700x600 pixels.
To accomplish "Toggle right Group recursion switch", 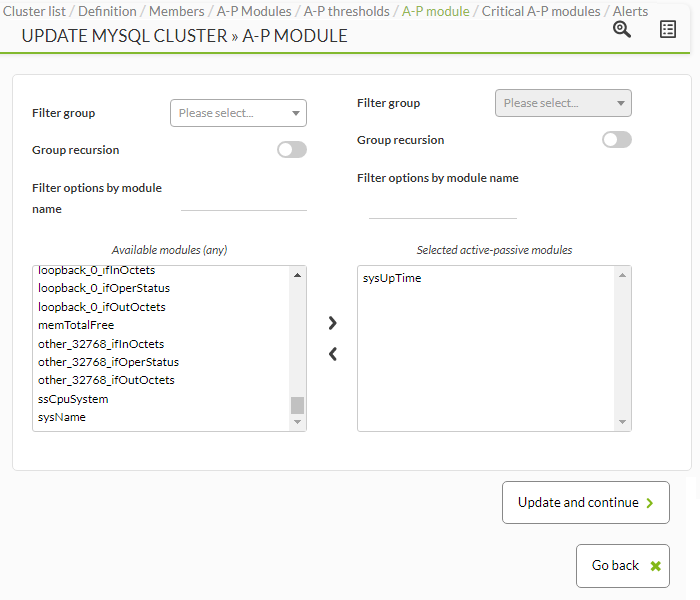I will (617, 140).
